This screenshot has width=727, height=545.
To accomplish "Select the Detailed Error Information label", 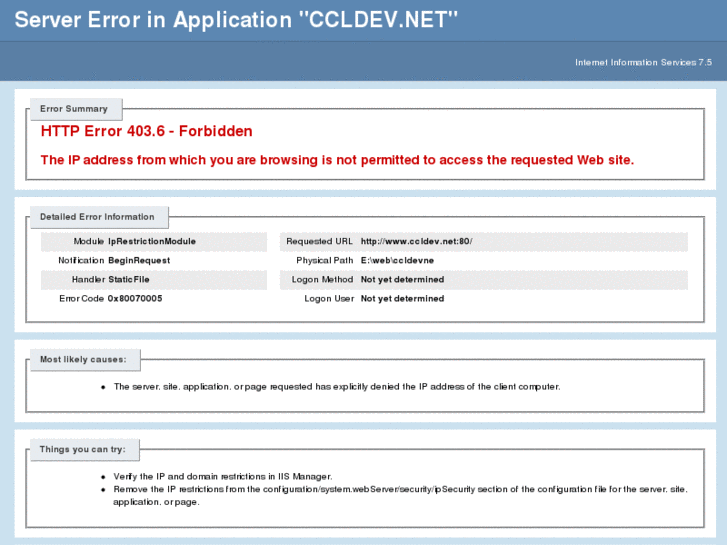I will 97,217.
